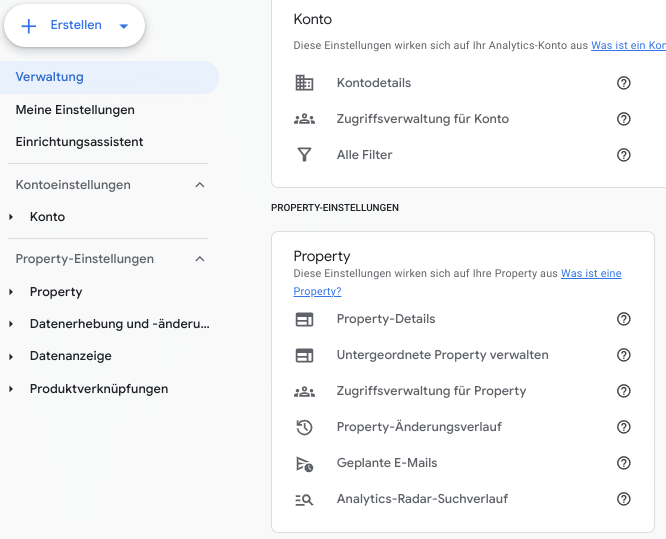Expand the Datenanzeige tree arrow

(x=11, y=356)
